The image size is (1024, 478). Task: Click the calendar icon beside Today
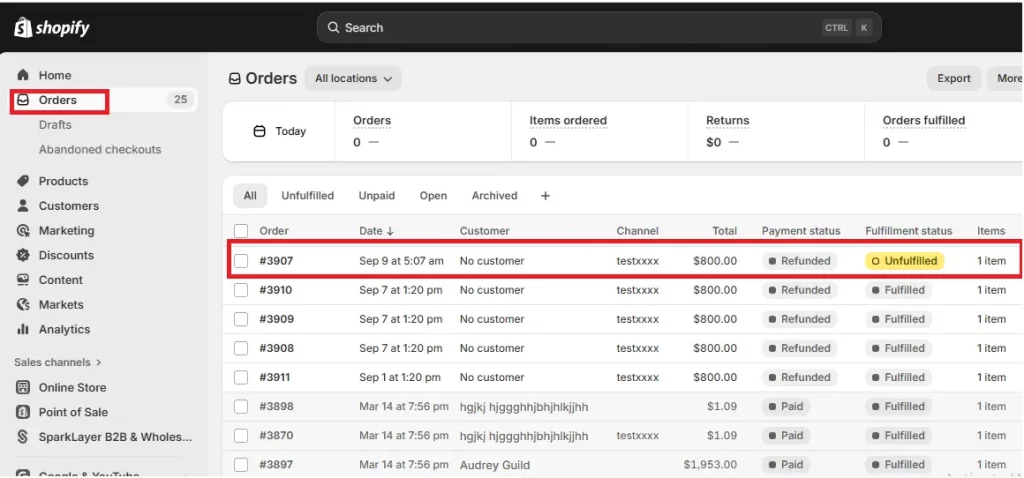tap(259, 131)
